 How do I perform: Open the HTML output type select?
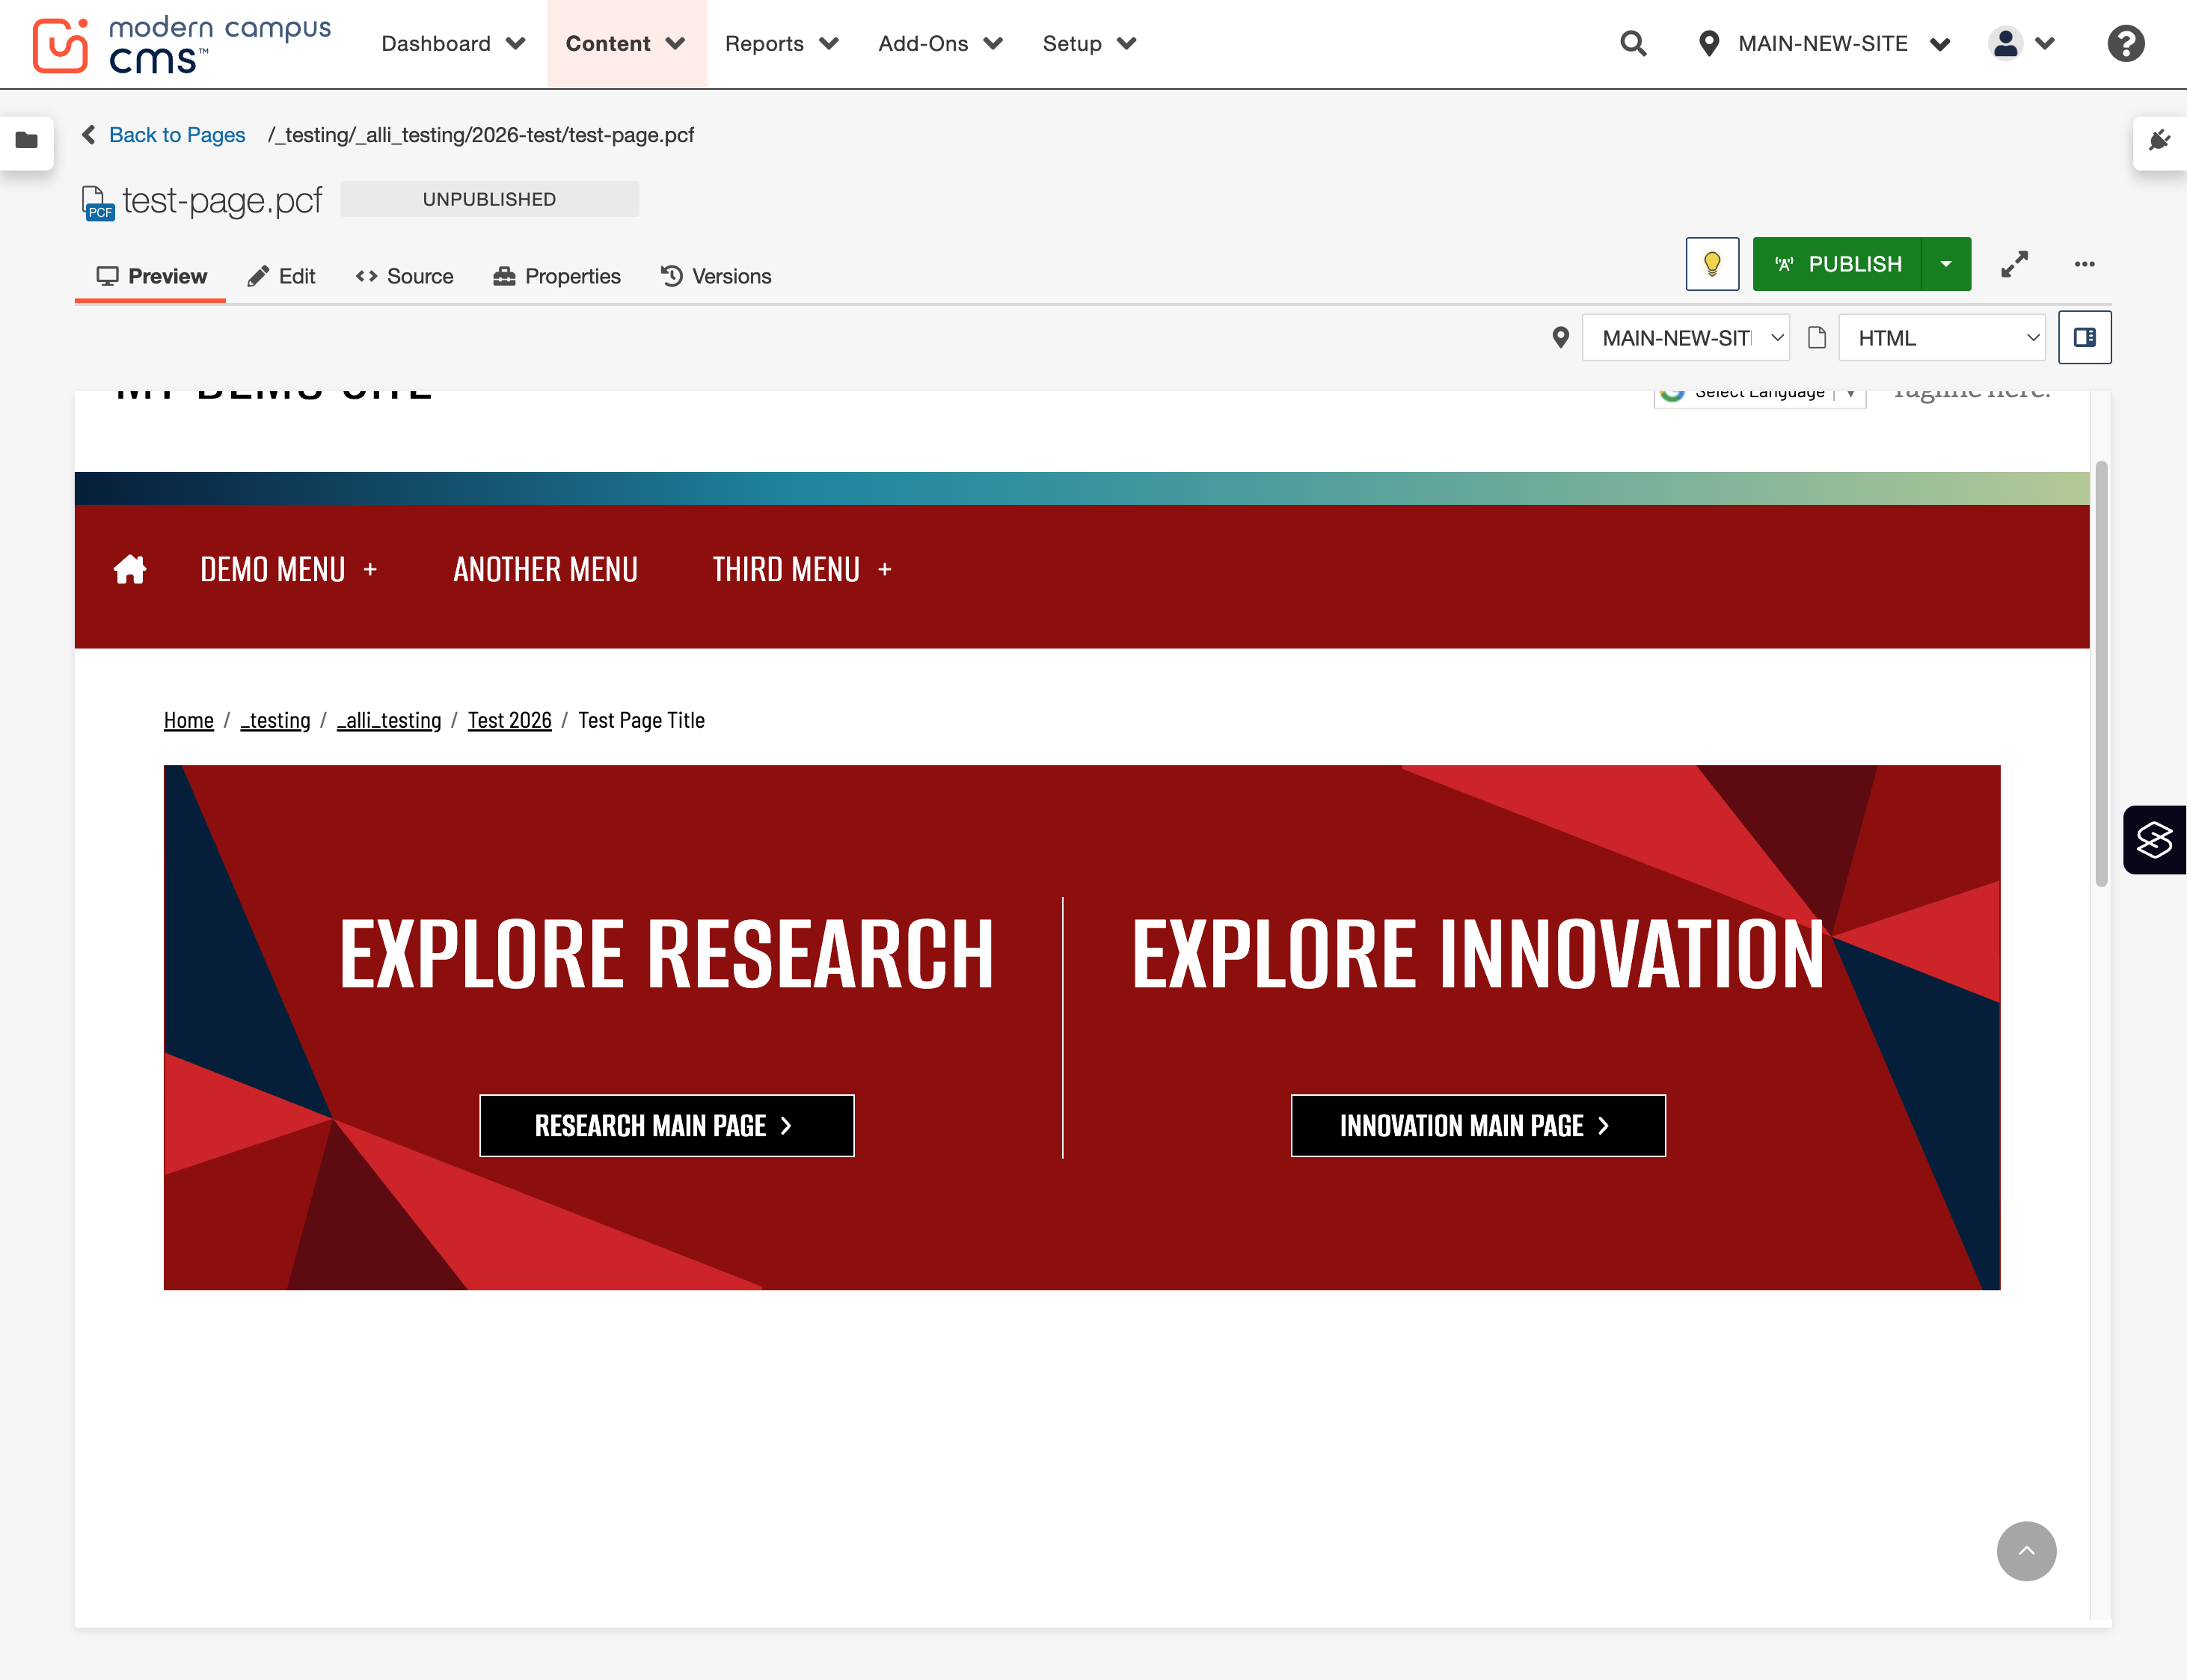(1942, 338)
